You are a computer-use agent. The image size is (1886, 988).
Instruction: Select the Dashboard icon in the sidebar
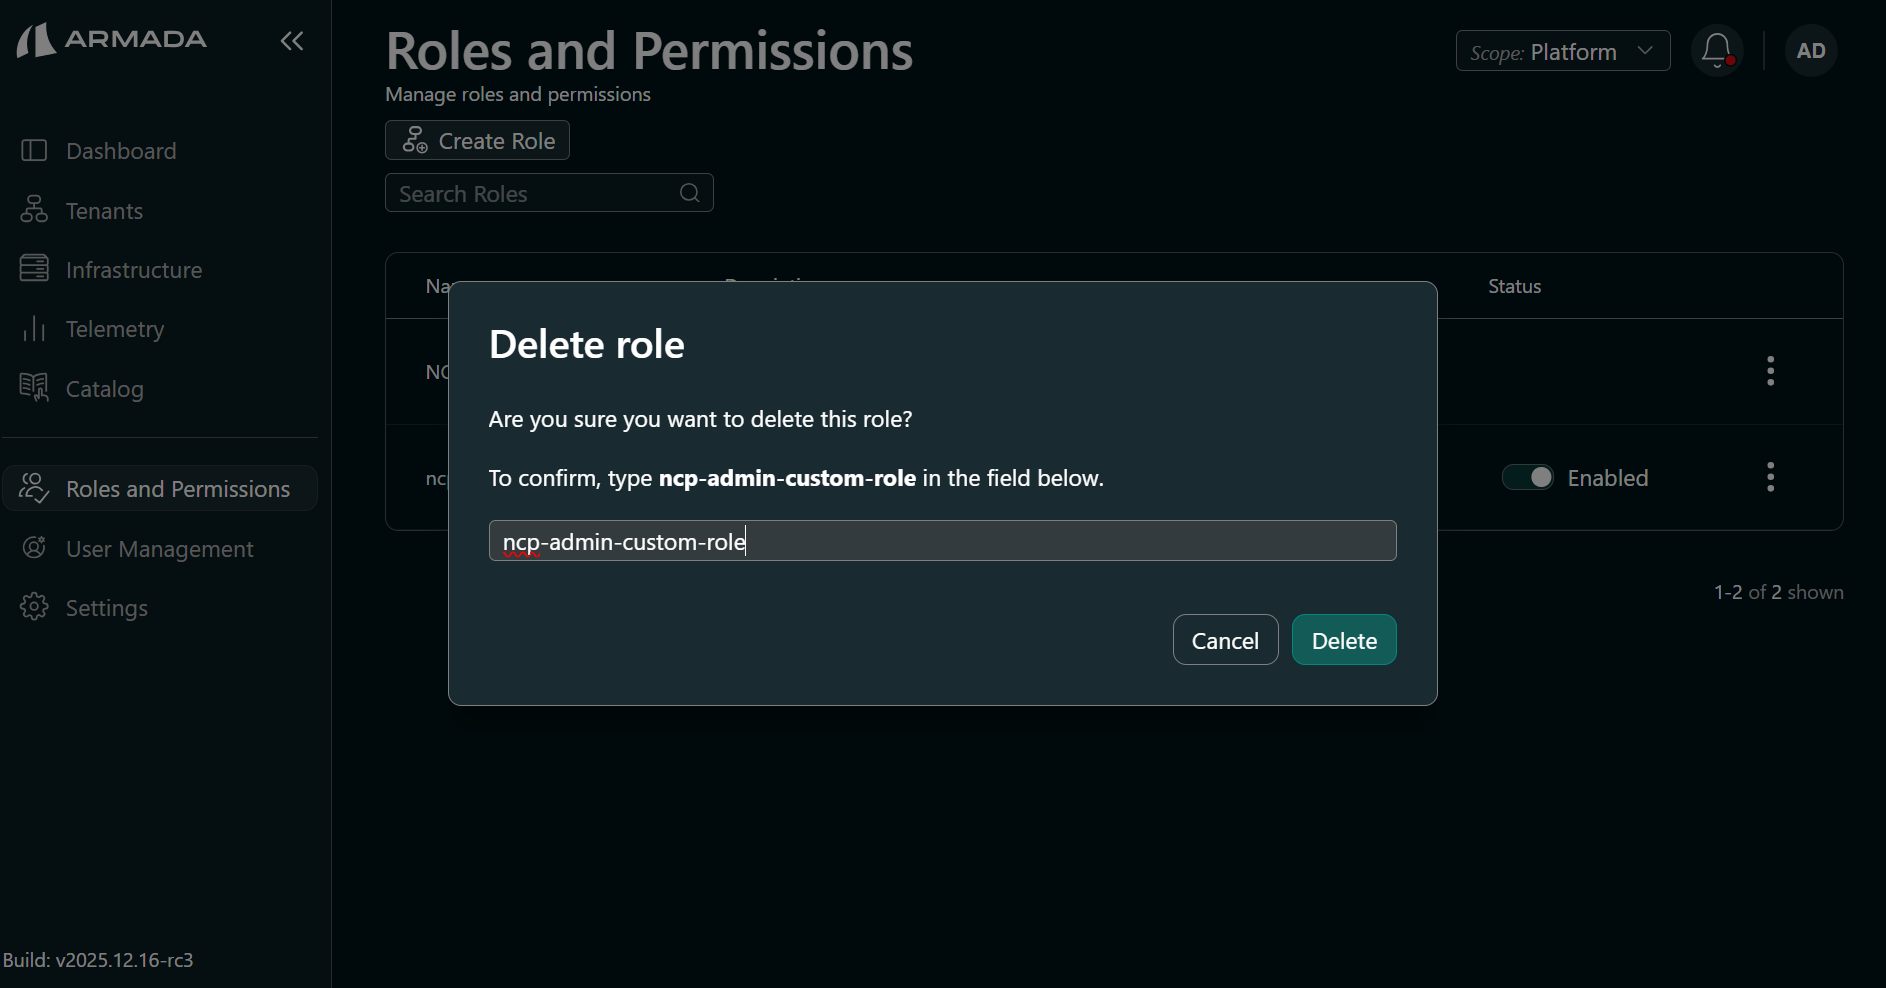pyautogui.click(x=33, y=150)
